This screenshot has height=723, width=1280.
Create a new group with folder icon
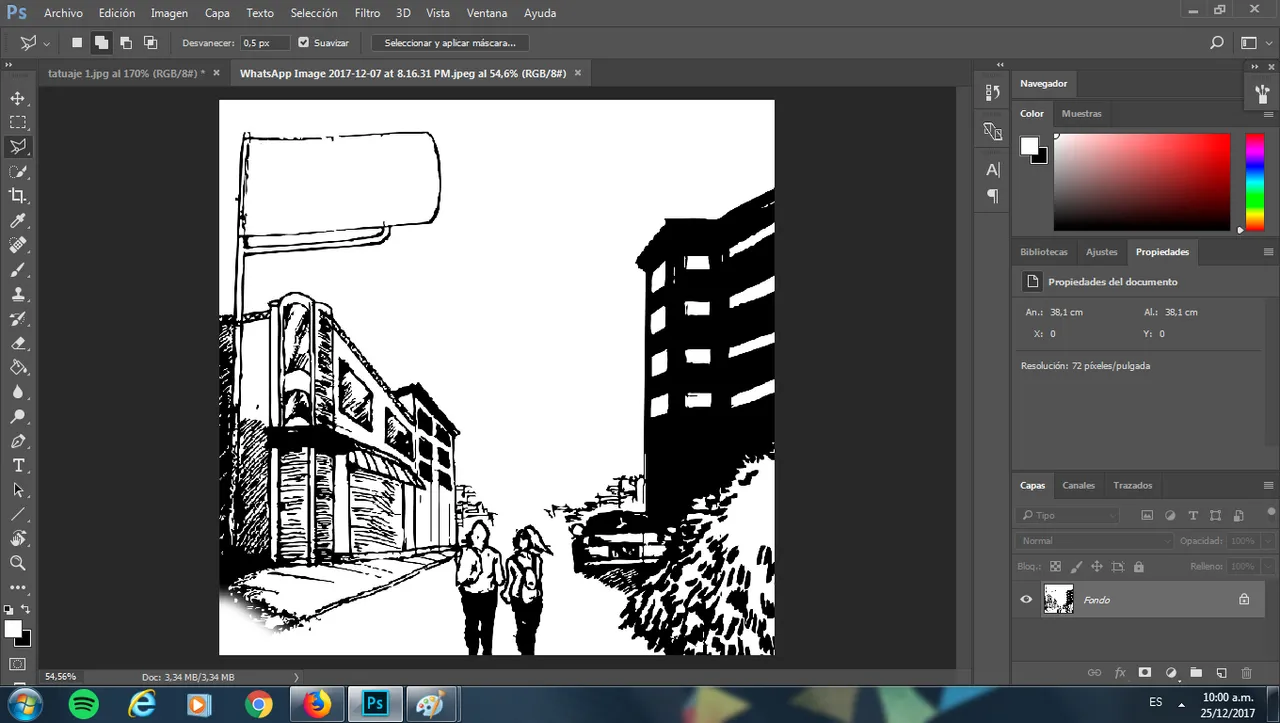tap(1196, 673)
